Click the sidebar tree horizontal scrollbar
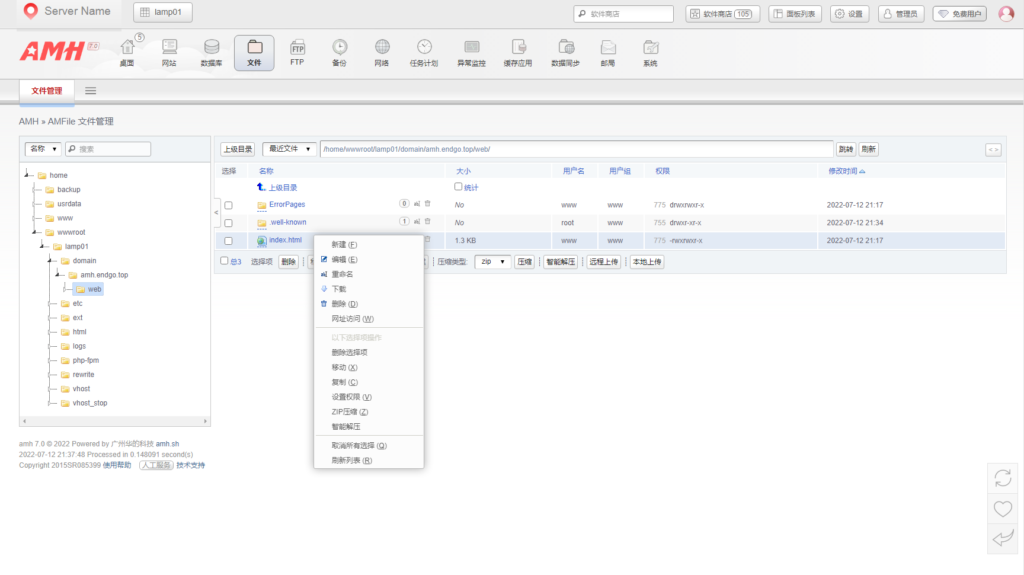This screenshot has width=1024, height=575. pos(114,421)
